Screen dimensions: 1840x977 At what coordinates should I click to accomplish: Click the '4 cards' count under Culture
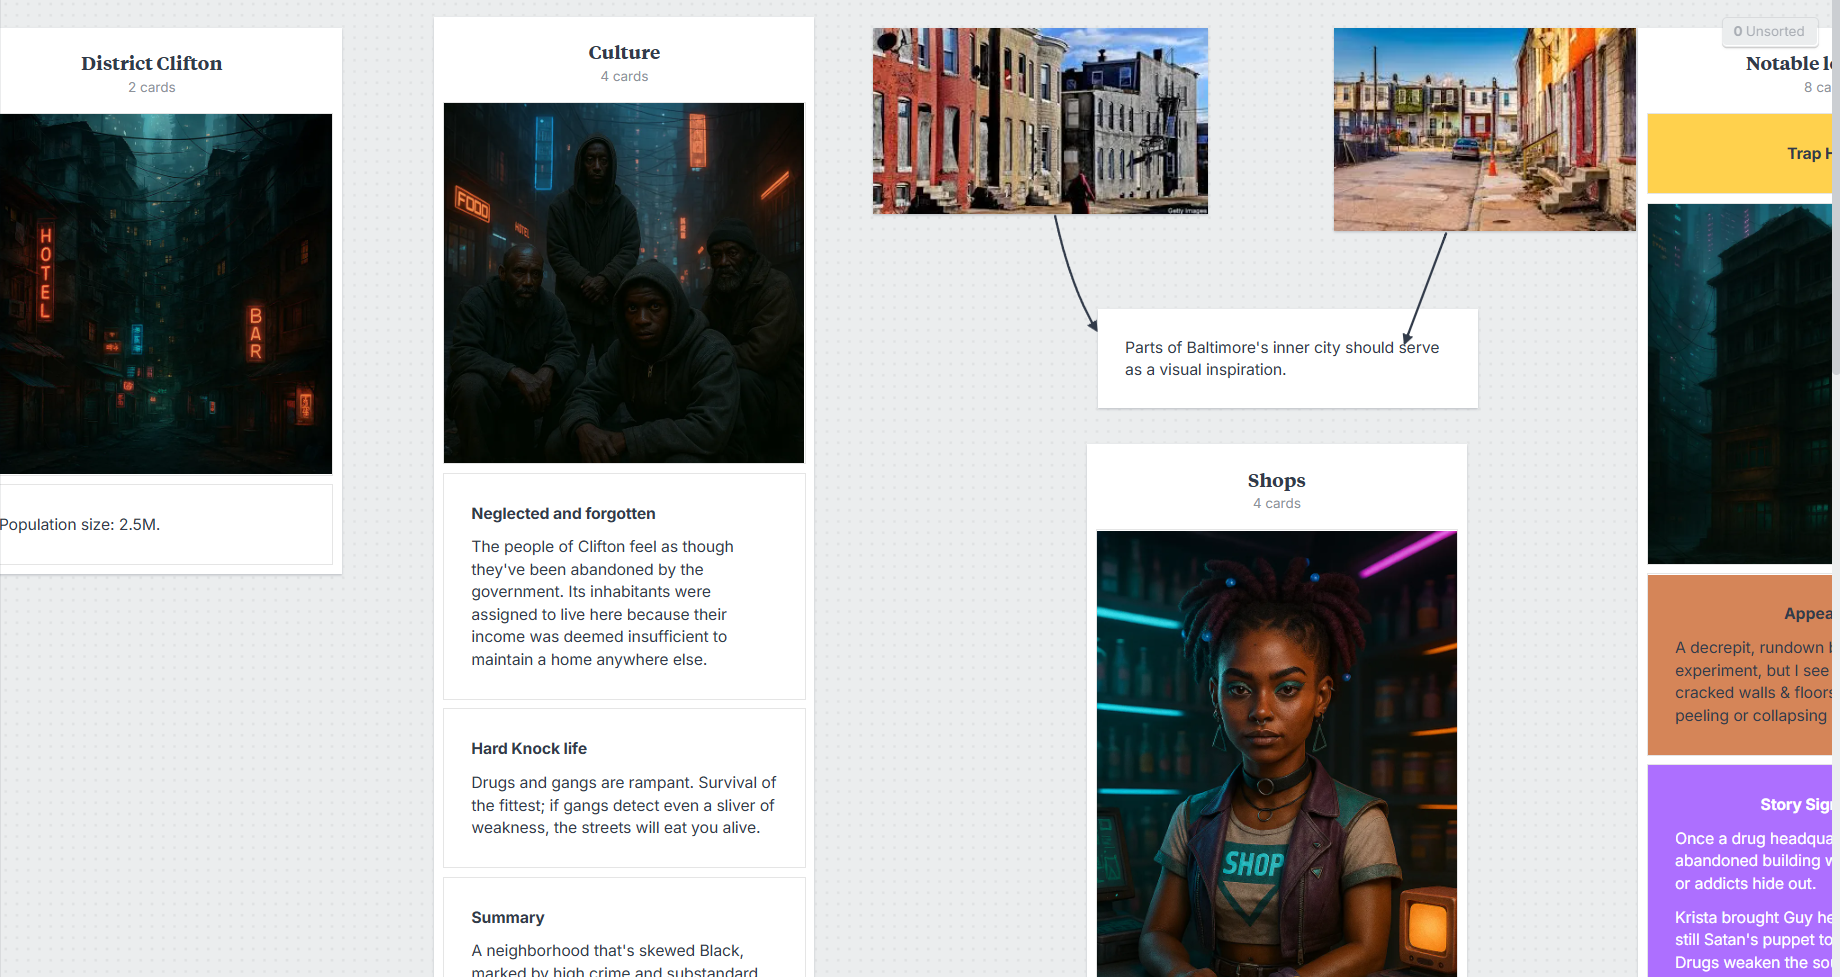click(624, 77)
